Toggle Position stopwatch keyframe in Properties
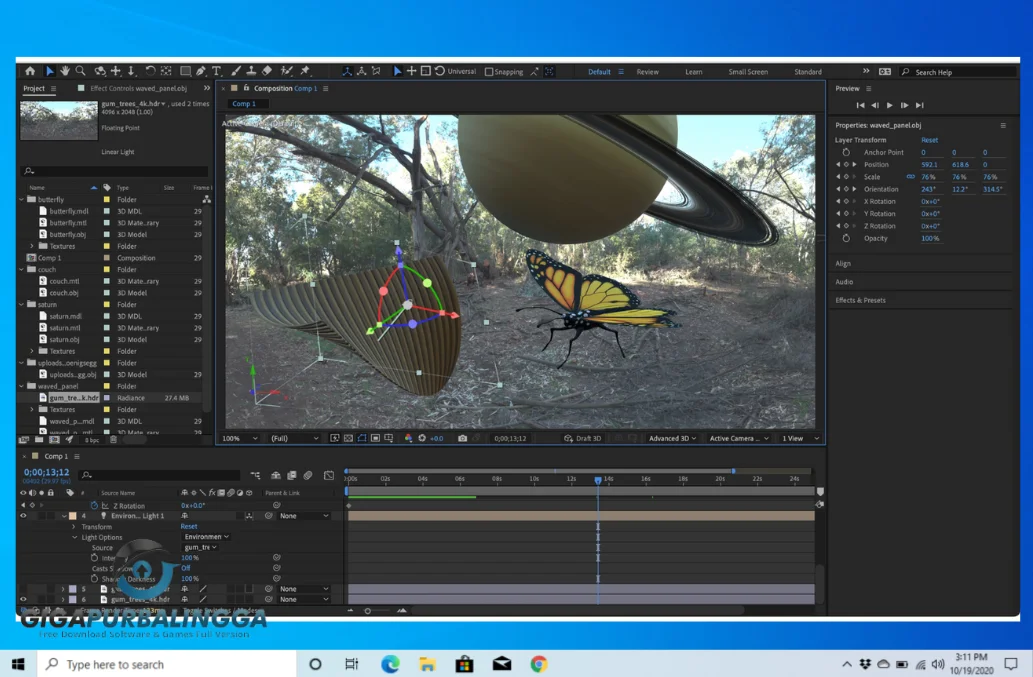Viewport: 1033px width, 677px height. 847,165
